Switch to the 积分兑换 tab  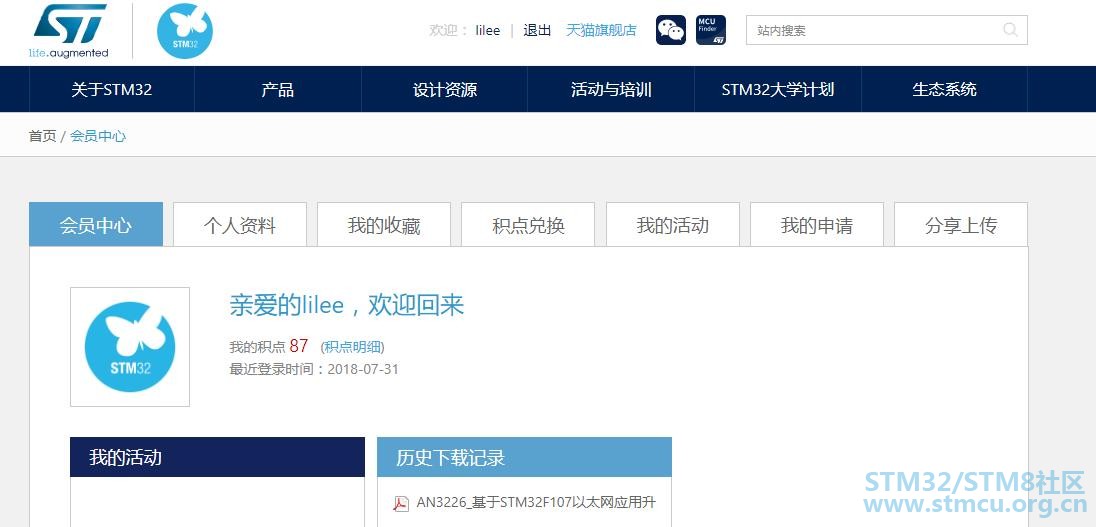(x=528, y=225)
